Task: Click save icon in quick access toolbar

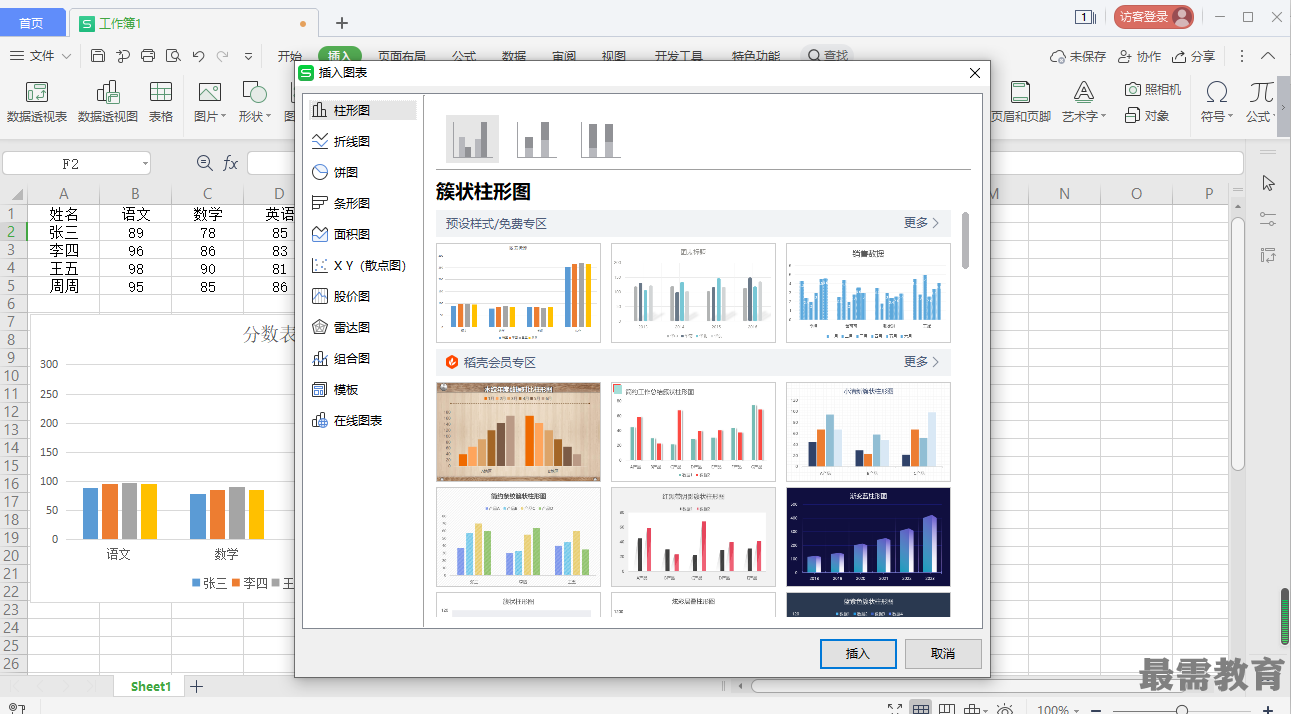Action: pyautogui.click(x=98, y=56)
